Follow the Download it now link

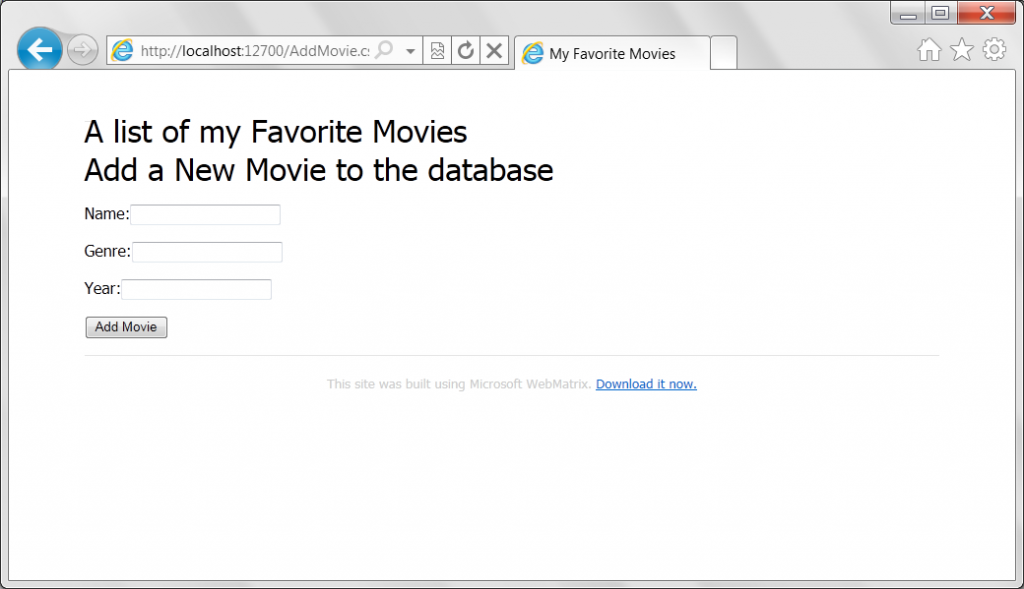[646, 384]
